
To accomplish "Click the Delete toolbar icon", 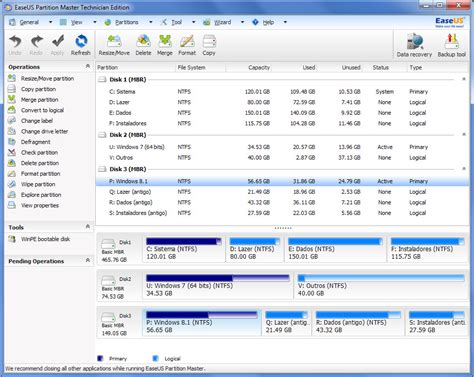I will point(143,45).
